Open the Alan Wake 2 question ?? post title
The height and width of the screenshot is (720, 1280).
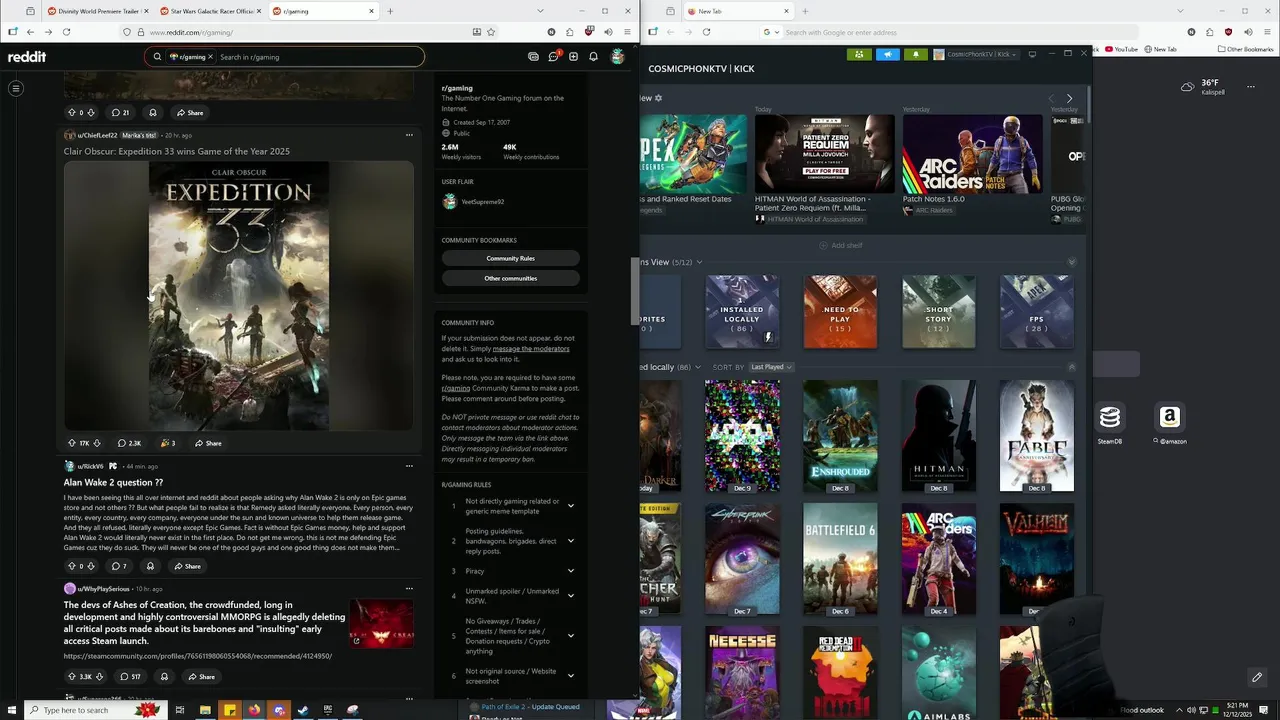tap(113, 482)
